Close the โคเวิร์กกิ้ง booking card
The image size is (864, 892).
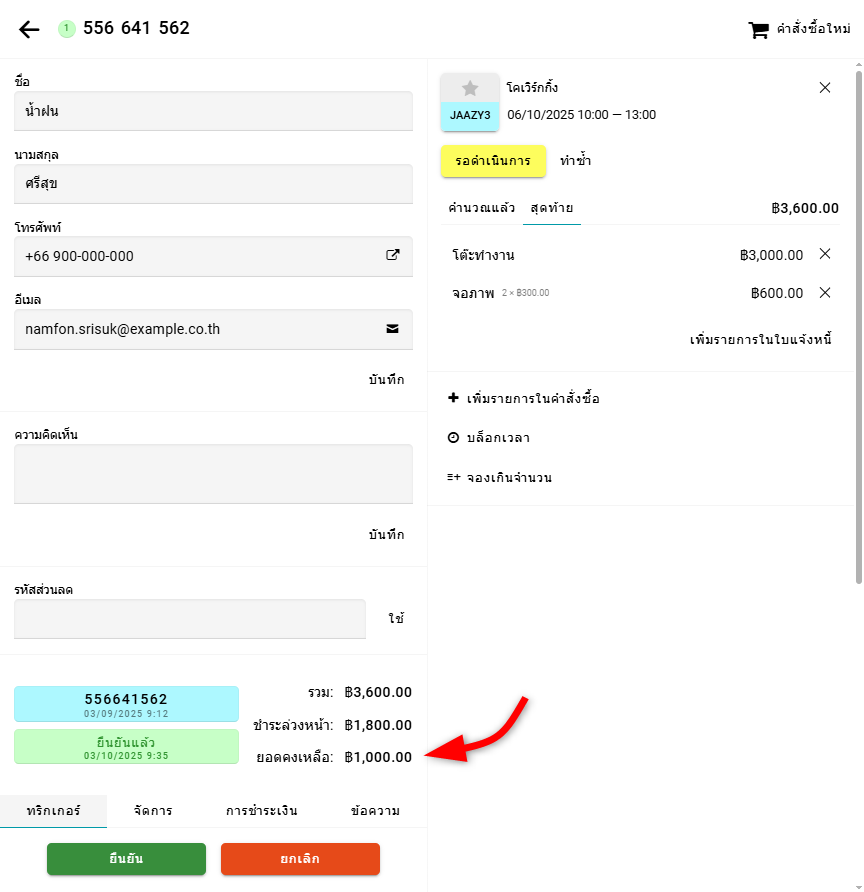(x=825, y=88)
